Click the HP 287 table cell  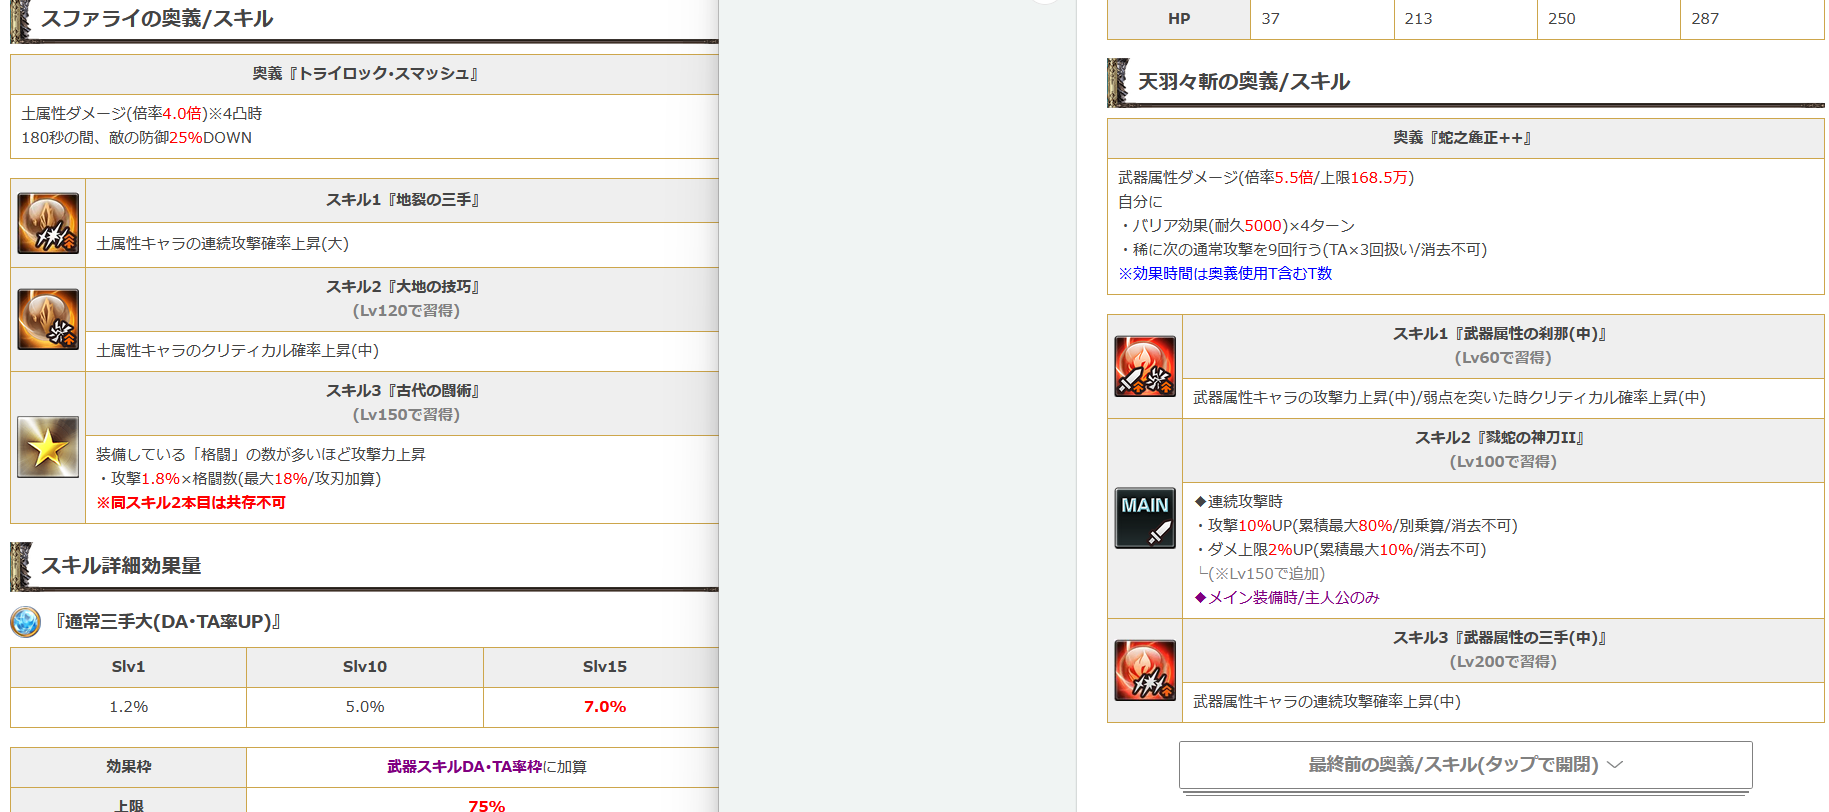point(1750,19)
